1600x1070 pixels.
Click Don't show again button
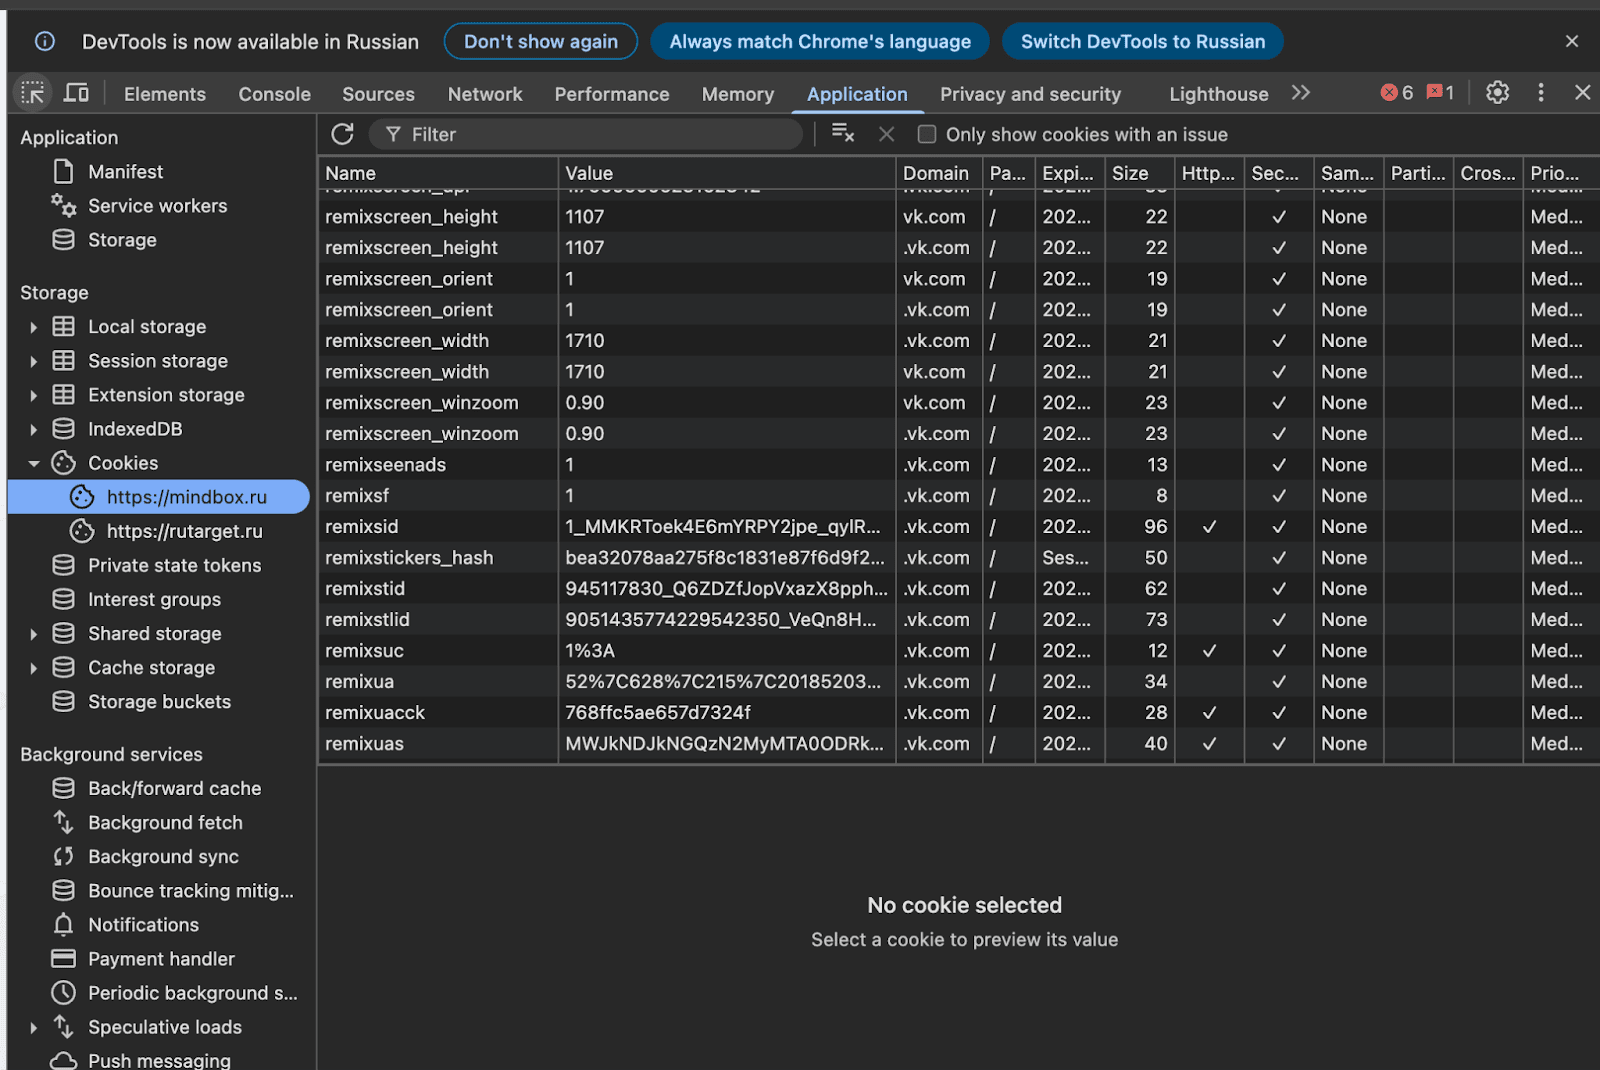(x=541, y=41)
